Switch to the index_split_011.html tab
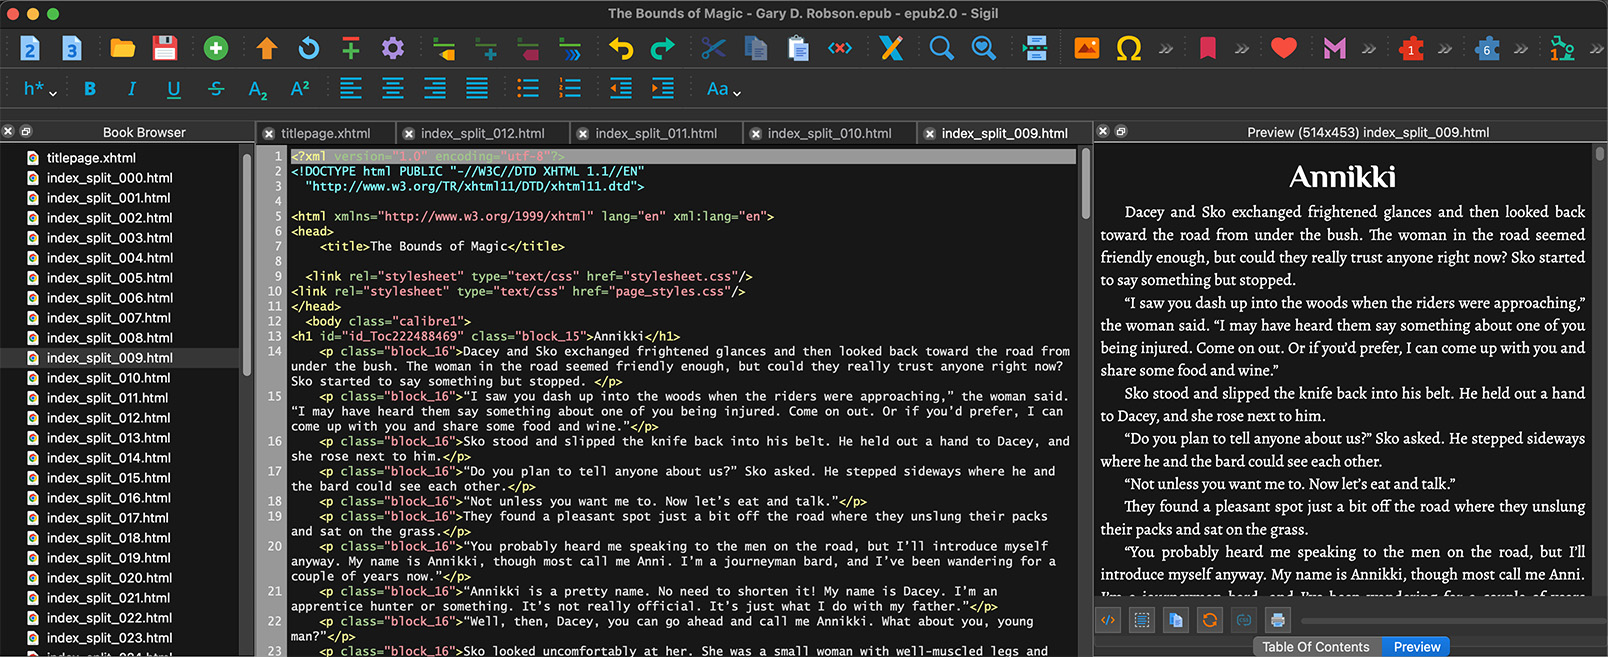1608x657 pixels. tap(656, 133)
